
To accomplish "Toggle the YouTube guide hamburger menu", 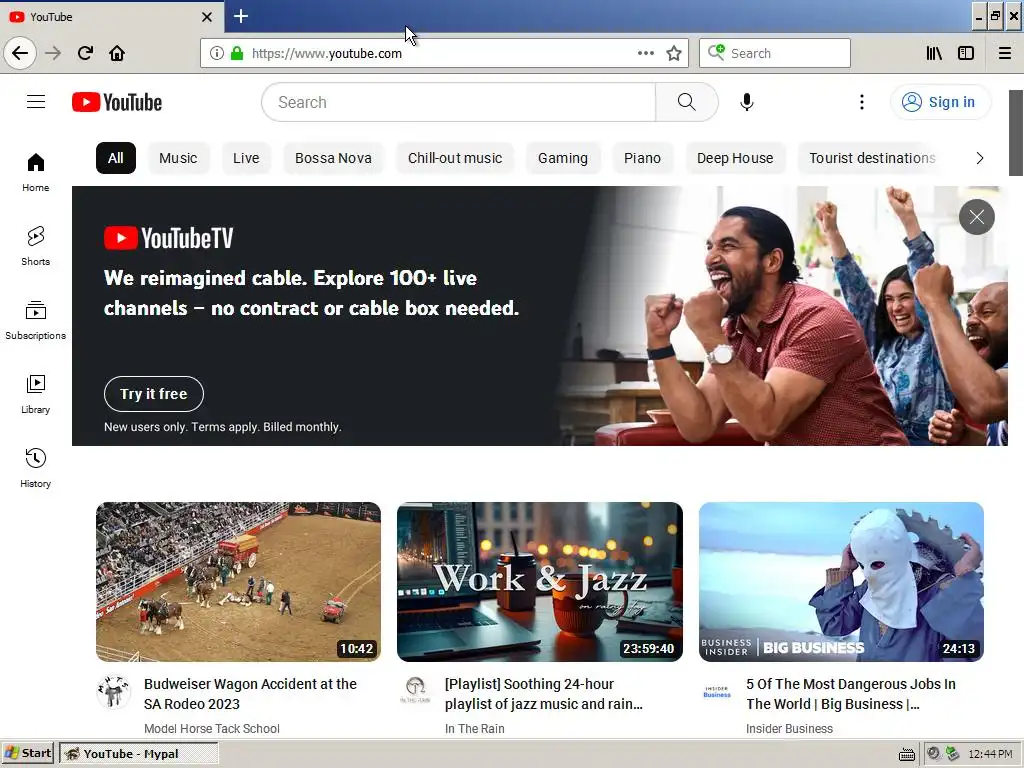I will 36,102.
